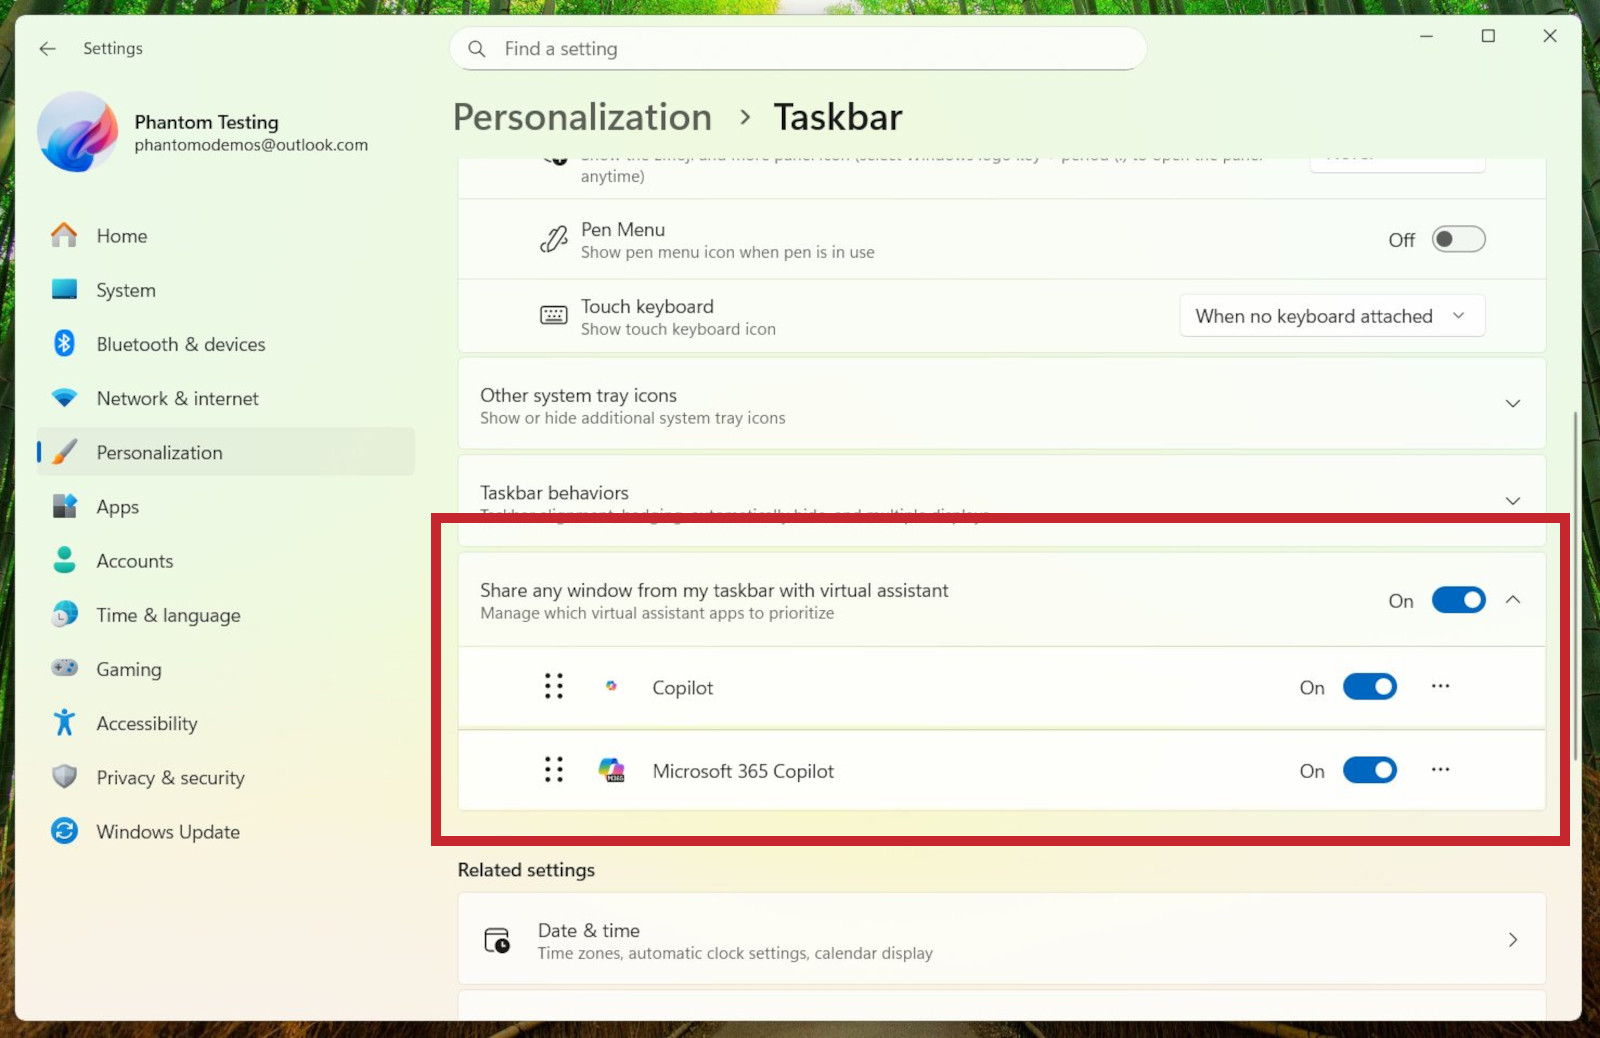Viewport: 1600px width, 1038px height.
Task: Click the Pen Menu icon
Action: click(x=553, y=239)
